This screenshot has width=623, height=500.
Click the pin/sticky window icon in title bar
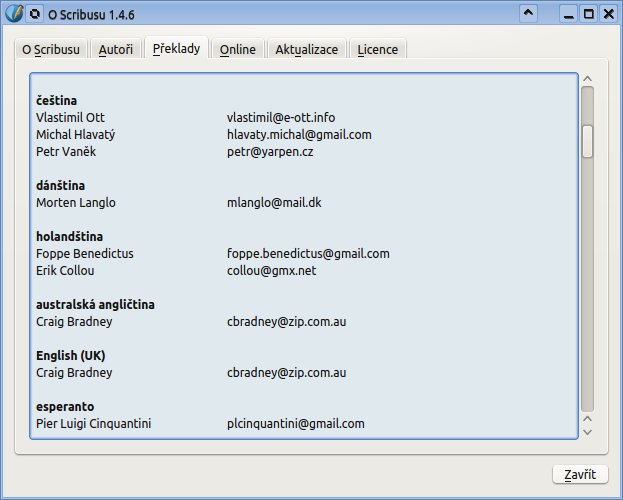tap(35, 14)
